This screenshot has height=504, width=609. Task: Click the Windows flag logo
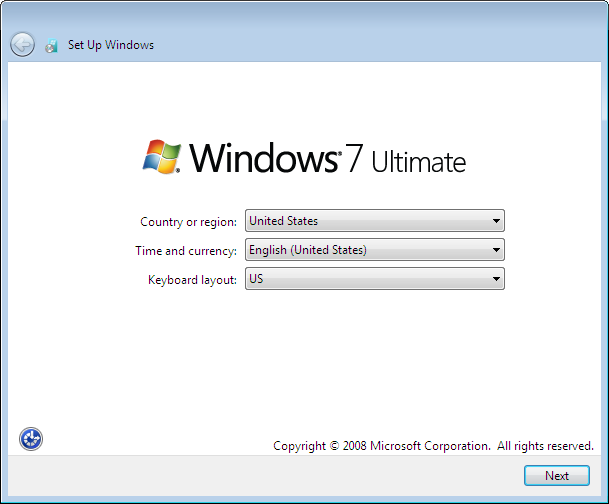161,157
